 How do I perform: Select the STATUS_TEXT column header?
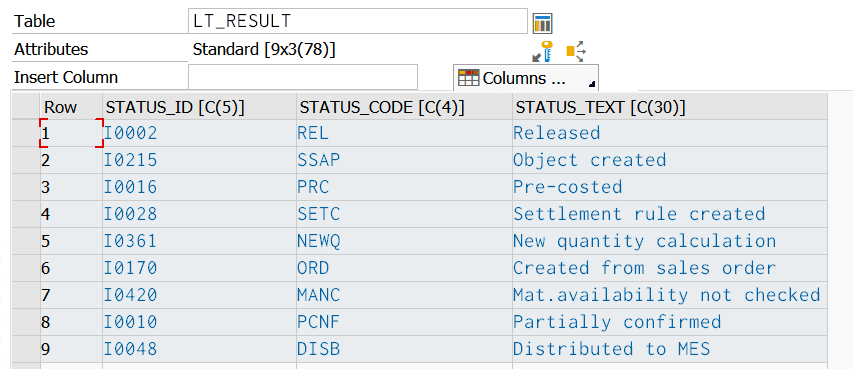pos(670,107)
